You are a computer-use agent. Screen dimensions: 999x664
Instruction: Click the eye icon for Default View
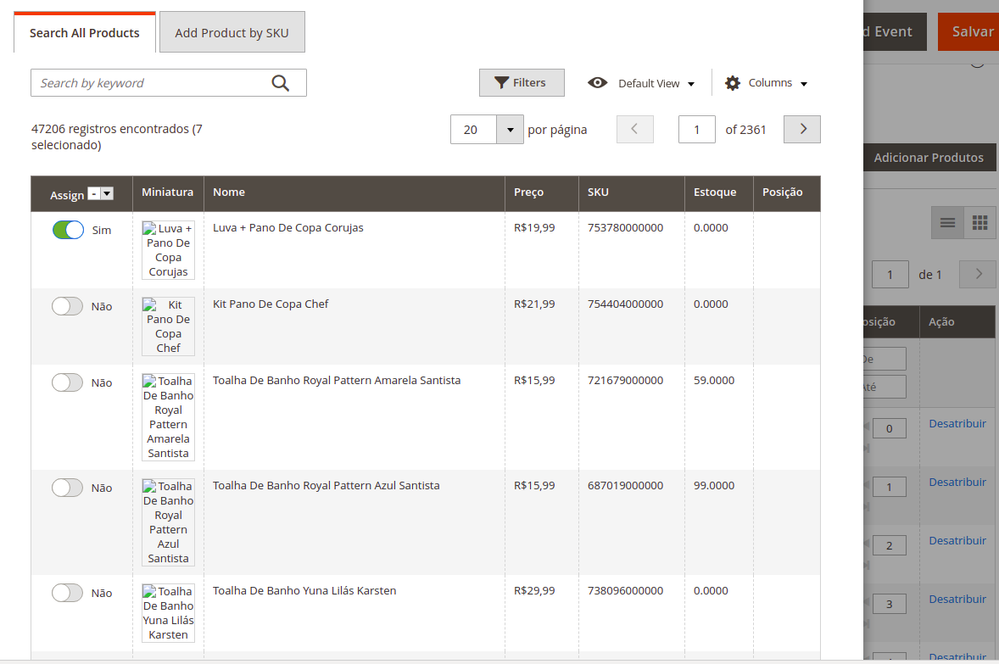[x=597, y=83]
